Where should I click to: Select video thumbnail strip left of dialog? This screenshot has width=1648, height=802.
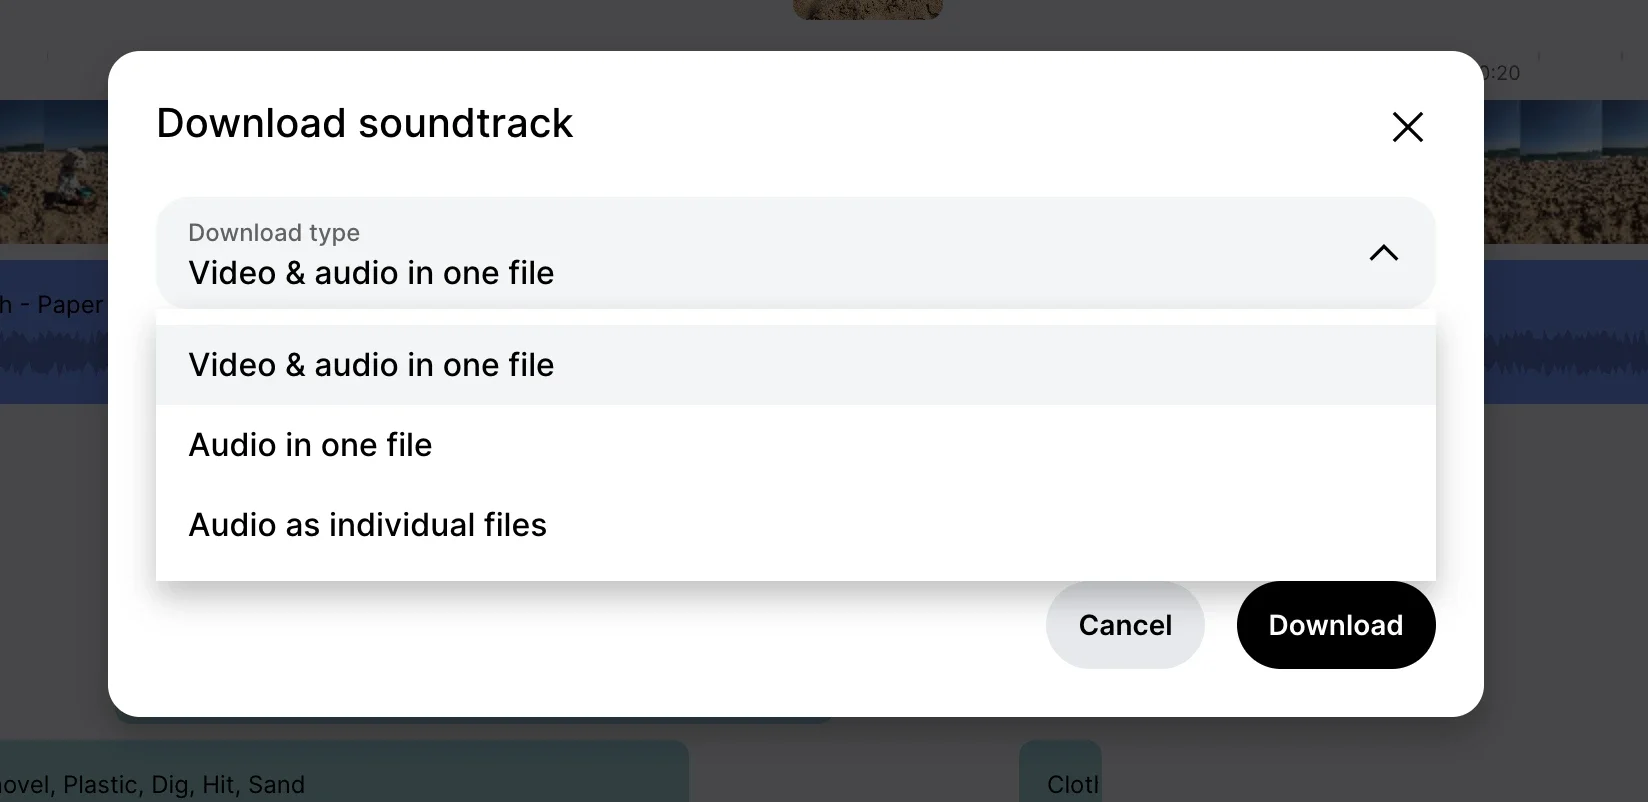tap(54, 171)
